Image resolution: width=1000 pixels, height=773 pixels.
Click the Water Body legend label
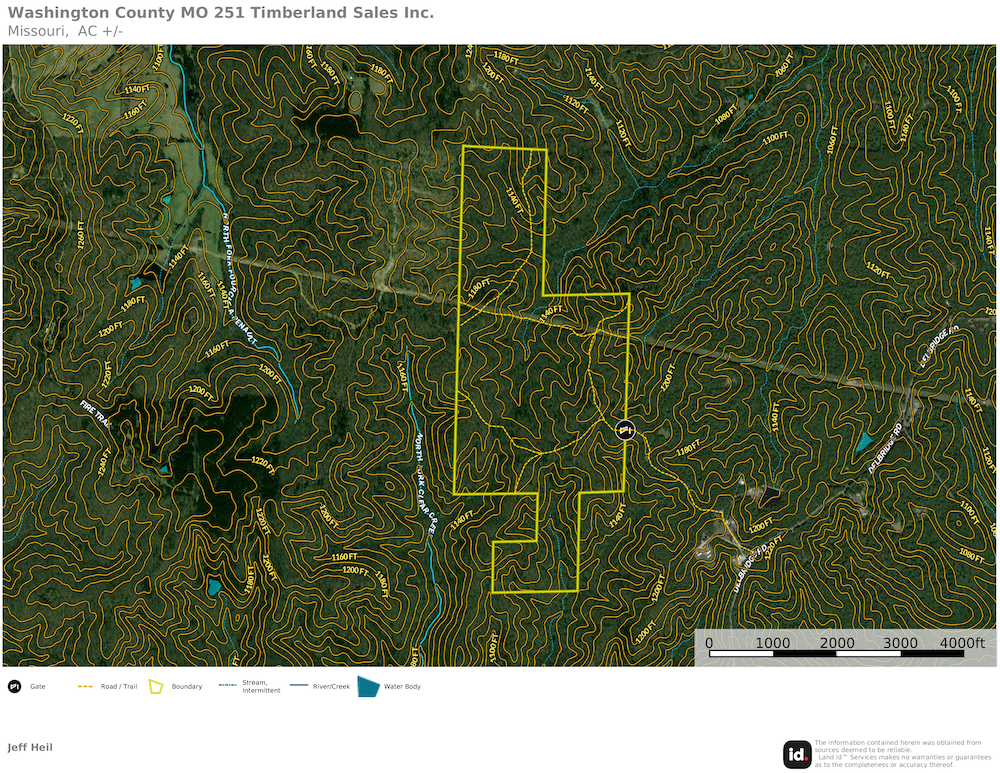(x=403, y=687)
